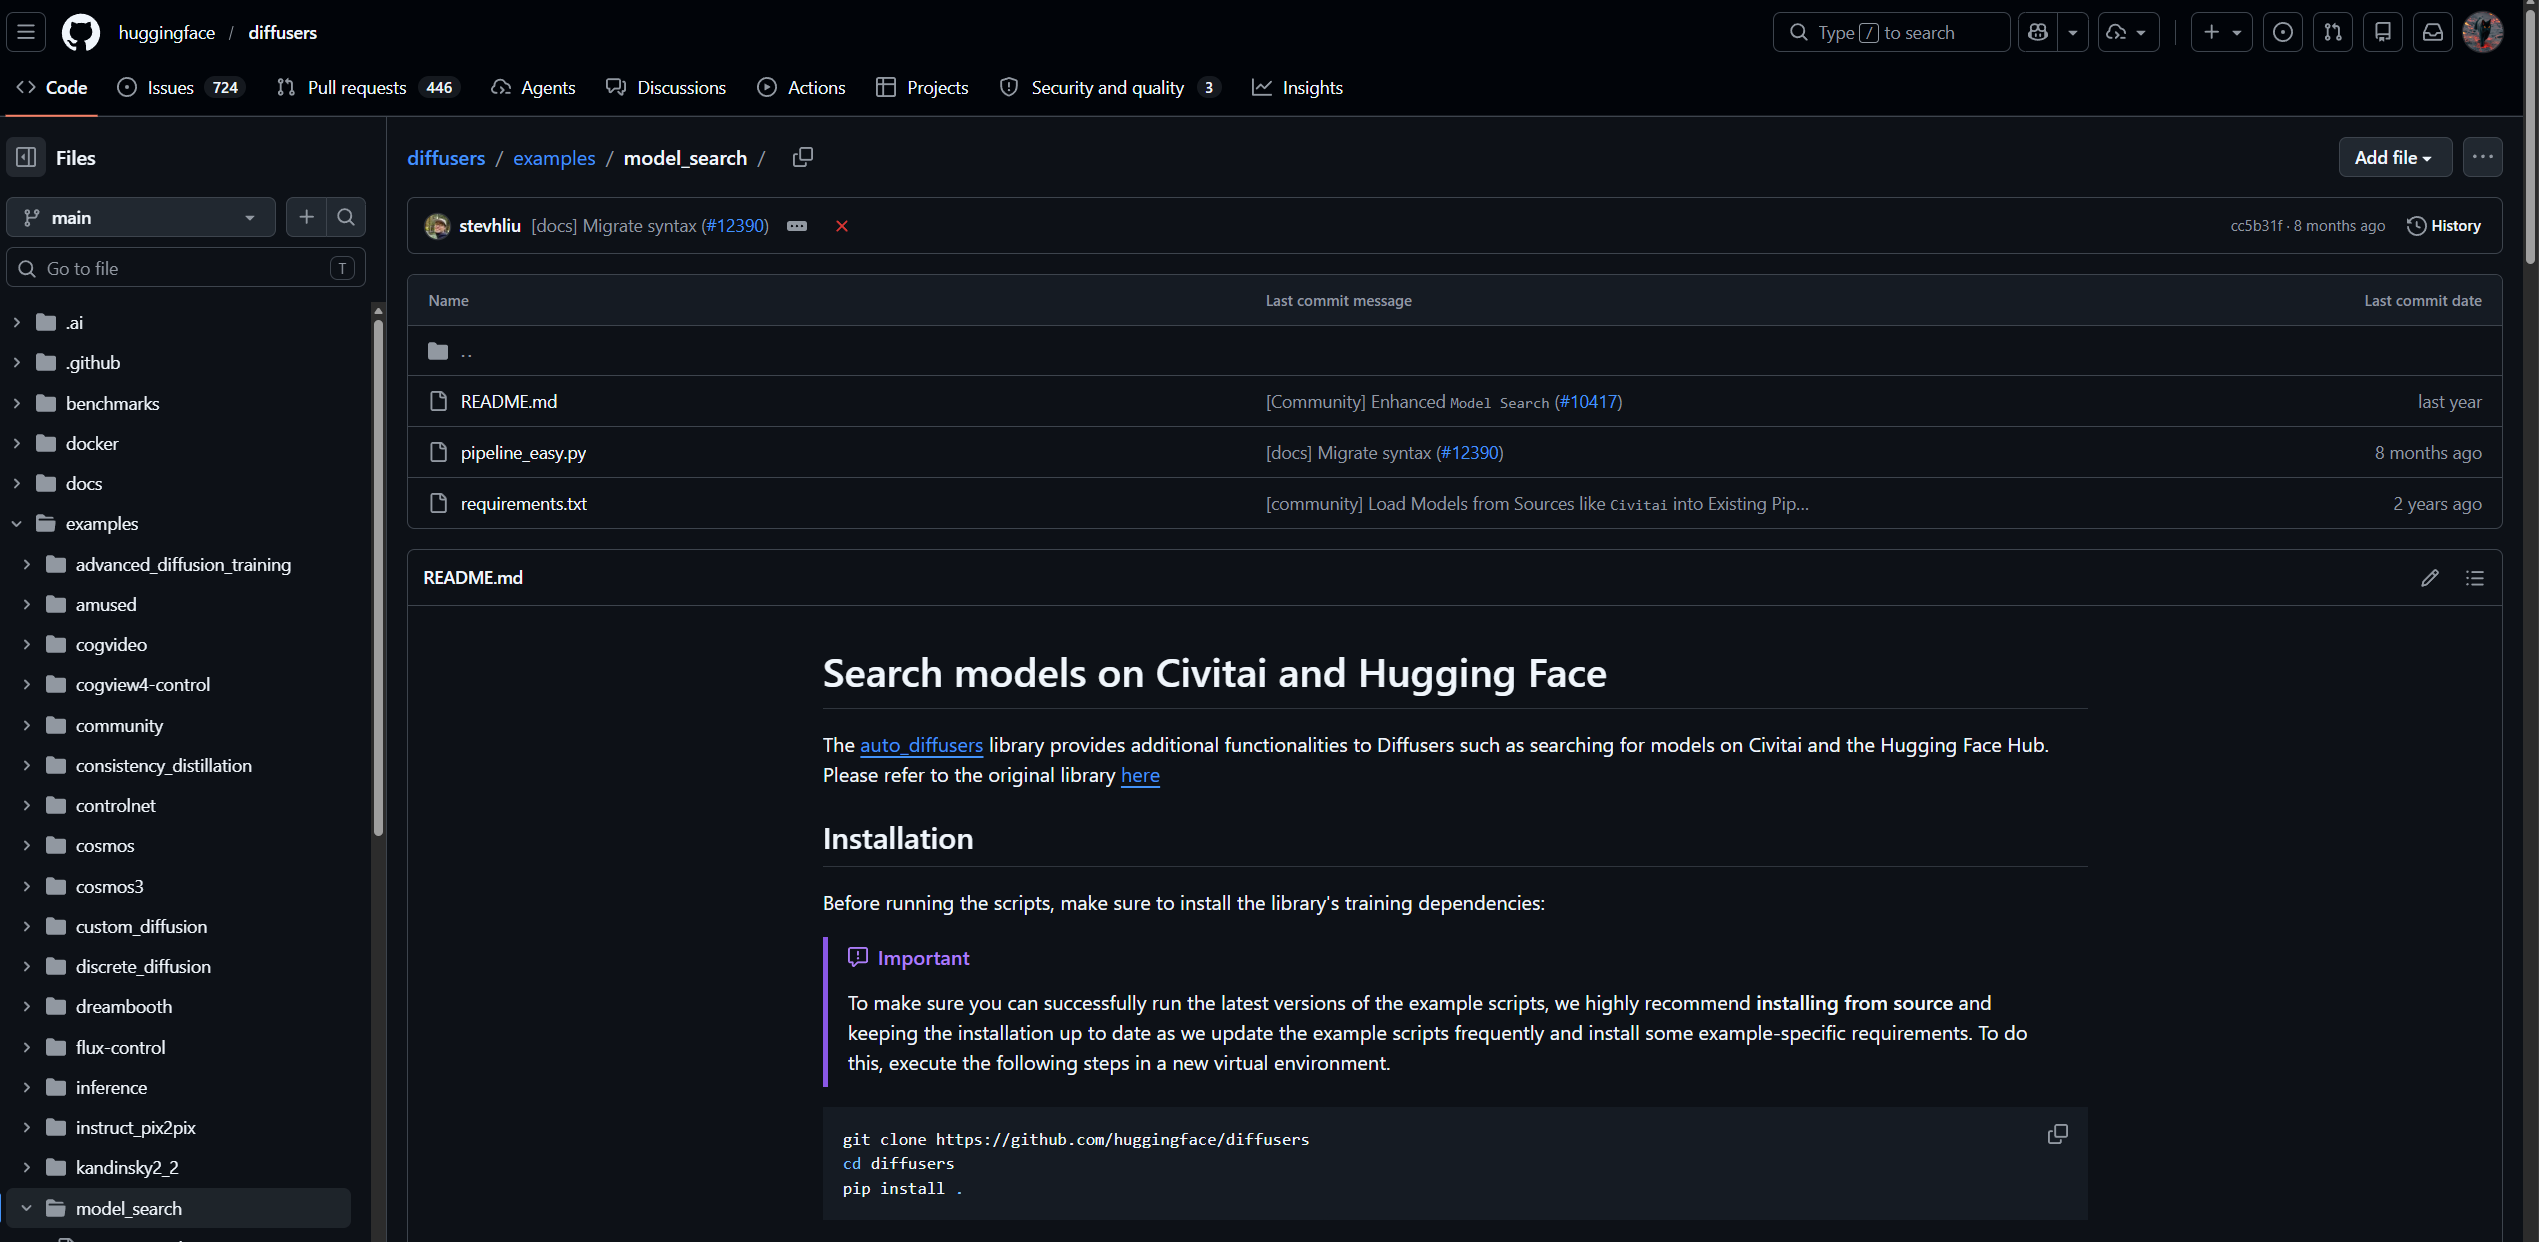Image resolution: width=2539 pixels, height=1242 pixels.
Task: Open the controlnet folder in tree
Action: 115,805
